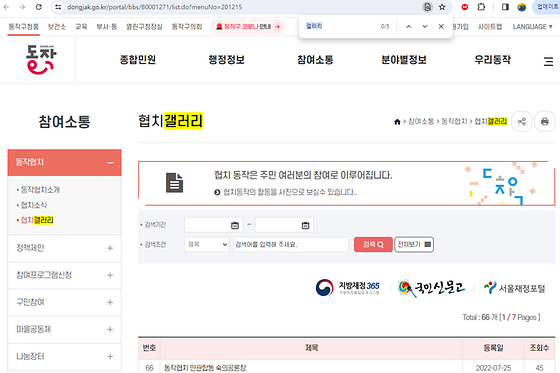Click the 국민신문고 banner logo
The width and height of the screenshot is (560, 373).
[x=431, y=288]
